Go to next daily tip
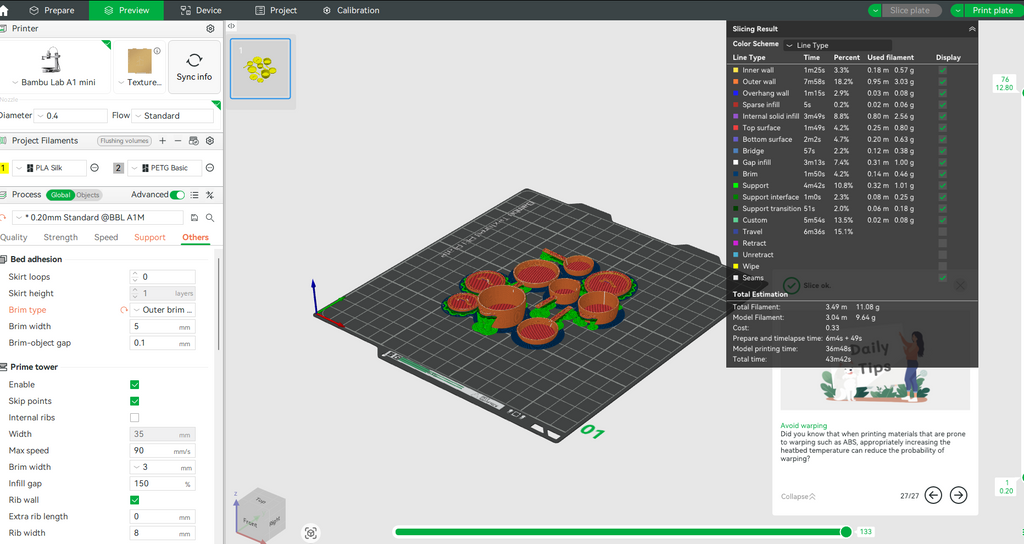The width and height of the screenshot is (1024, 544). pos(958,494)
